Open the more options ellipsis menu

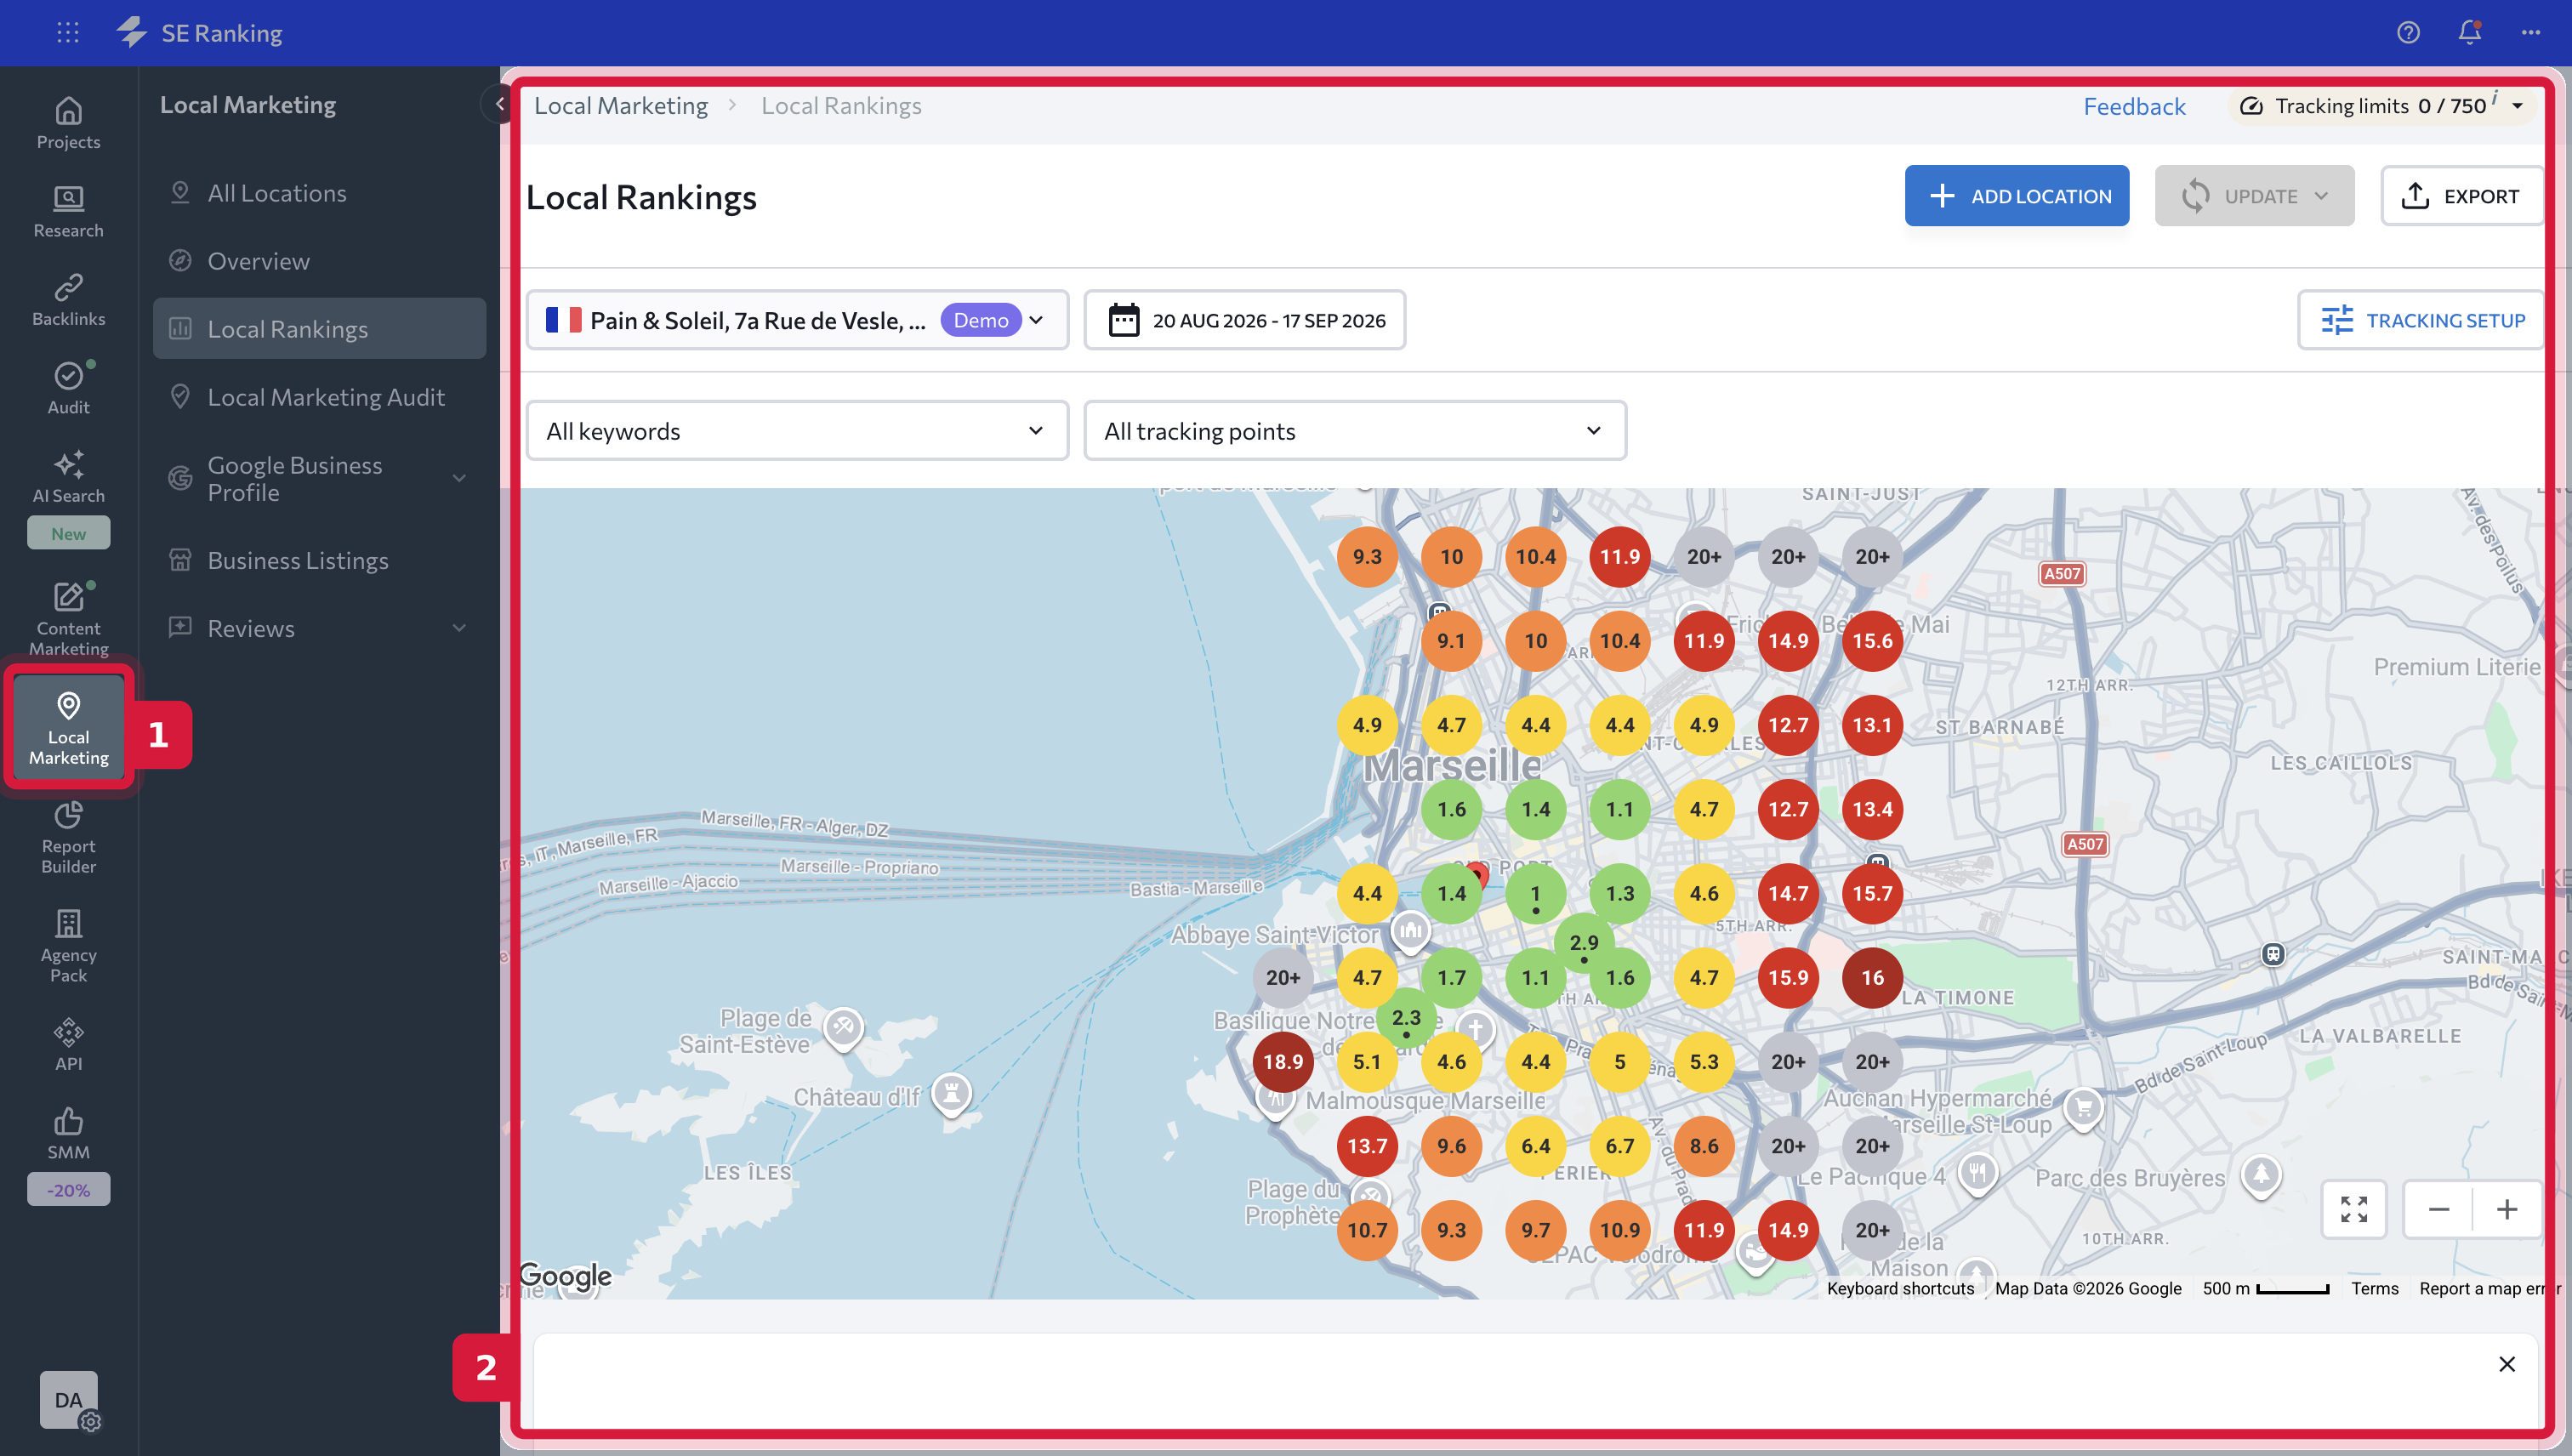(2530, 32)
